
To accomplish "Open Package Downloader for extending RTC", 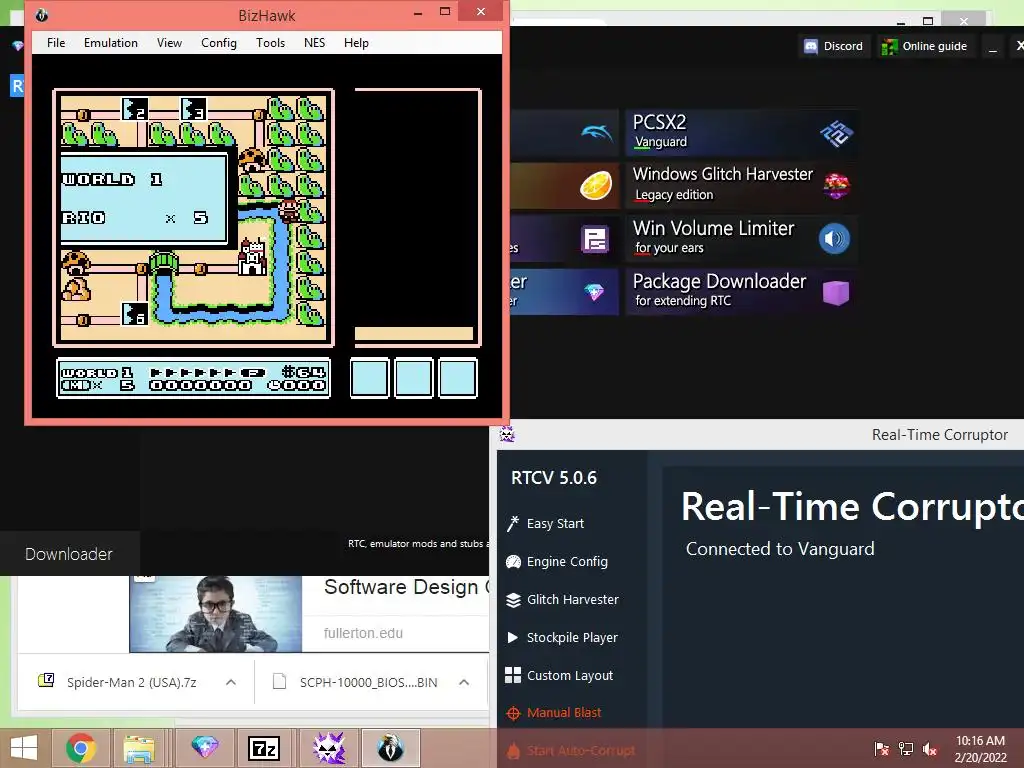I will (x=741, y=292).
